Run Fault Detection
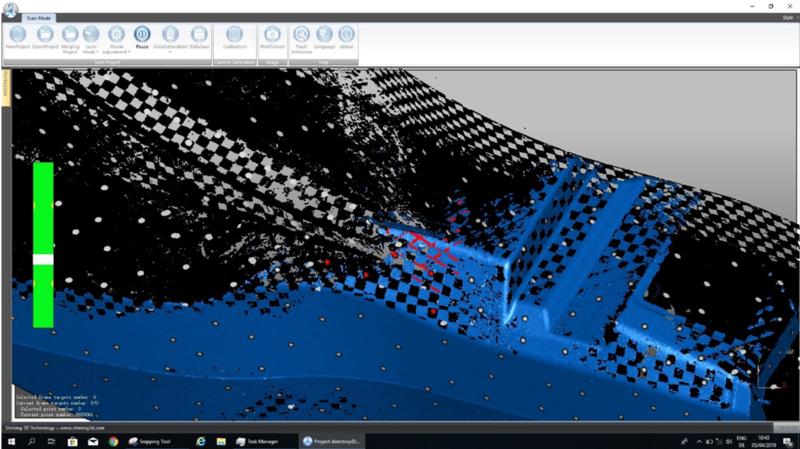This screenshot has width=800, height=449. click(x=301, y=36)
